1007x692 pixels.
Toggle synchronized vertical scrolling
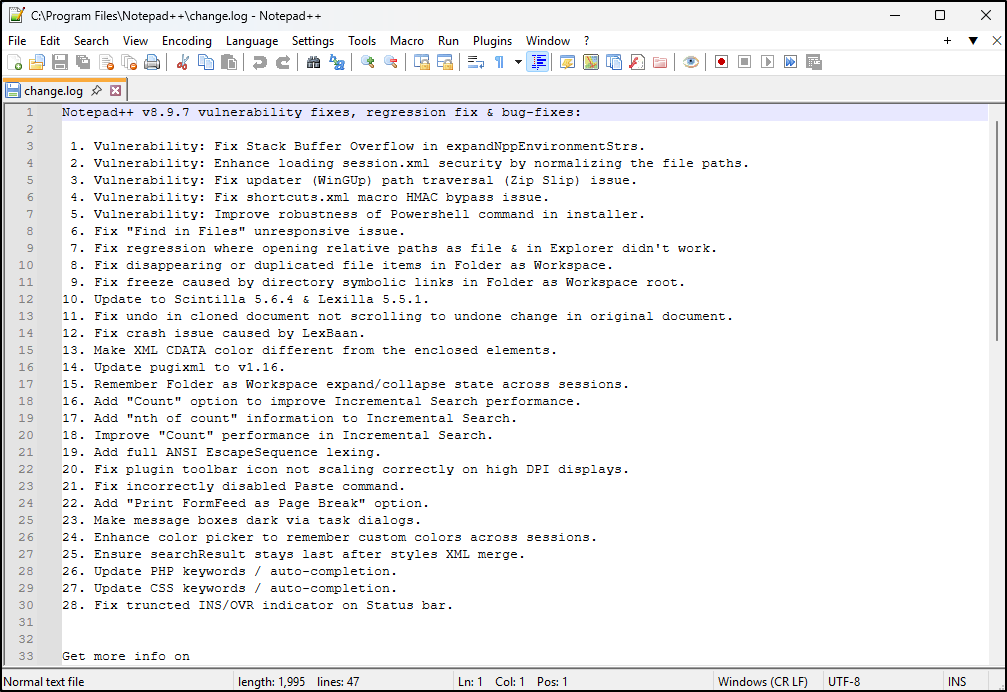coord(421,62)
